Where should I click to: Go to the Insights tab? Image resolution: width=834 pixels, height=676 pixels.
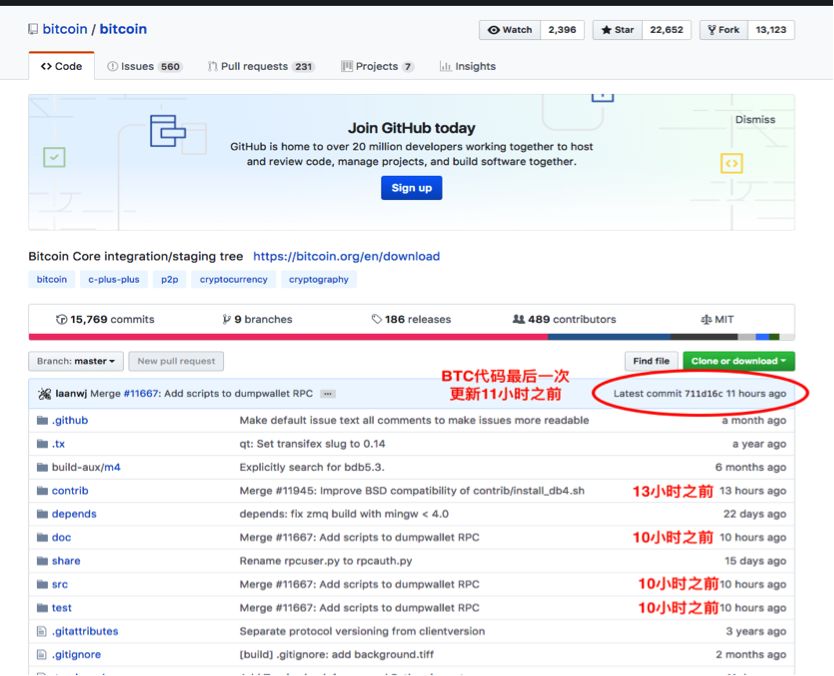[x=468, y=66]
